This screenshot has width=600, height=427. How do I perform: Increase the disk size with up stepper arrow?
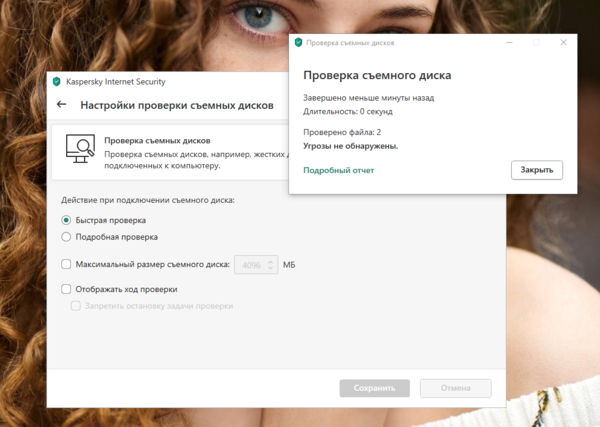pyautogui.click(x=270, y=261)
